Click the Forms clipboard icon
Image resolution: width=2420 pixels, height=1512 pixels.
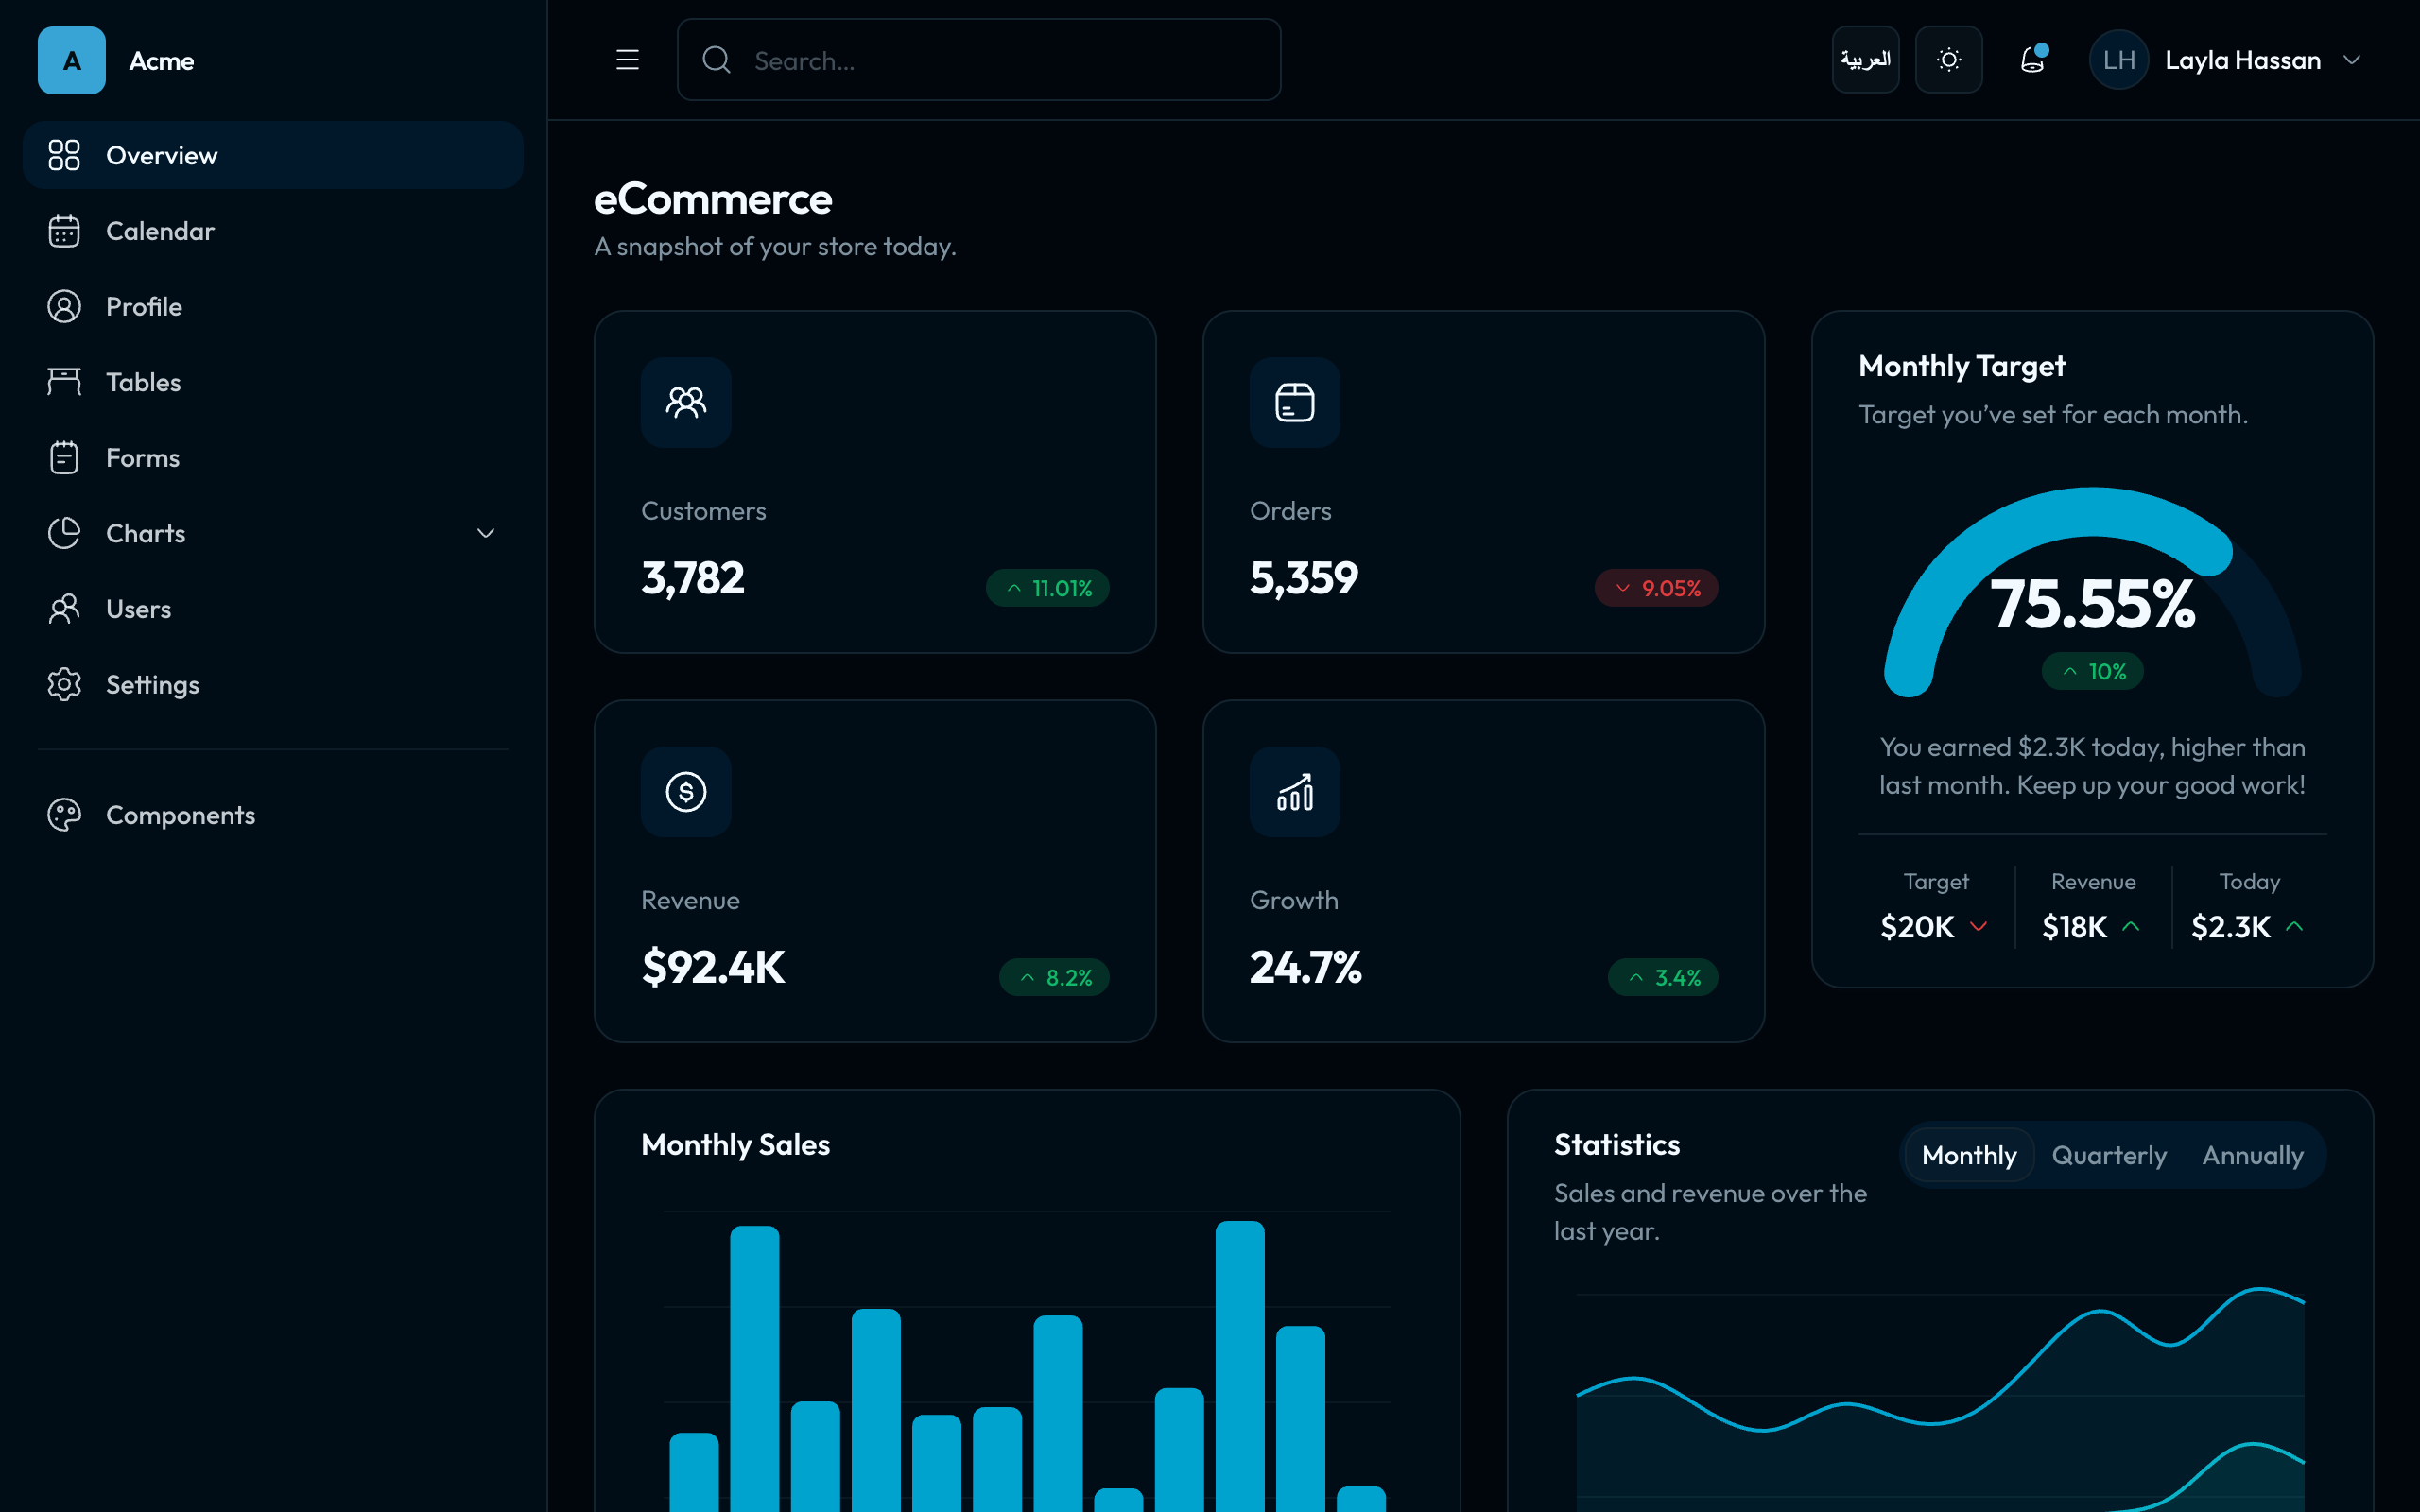click(x=64, y=458)
